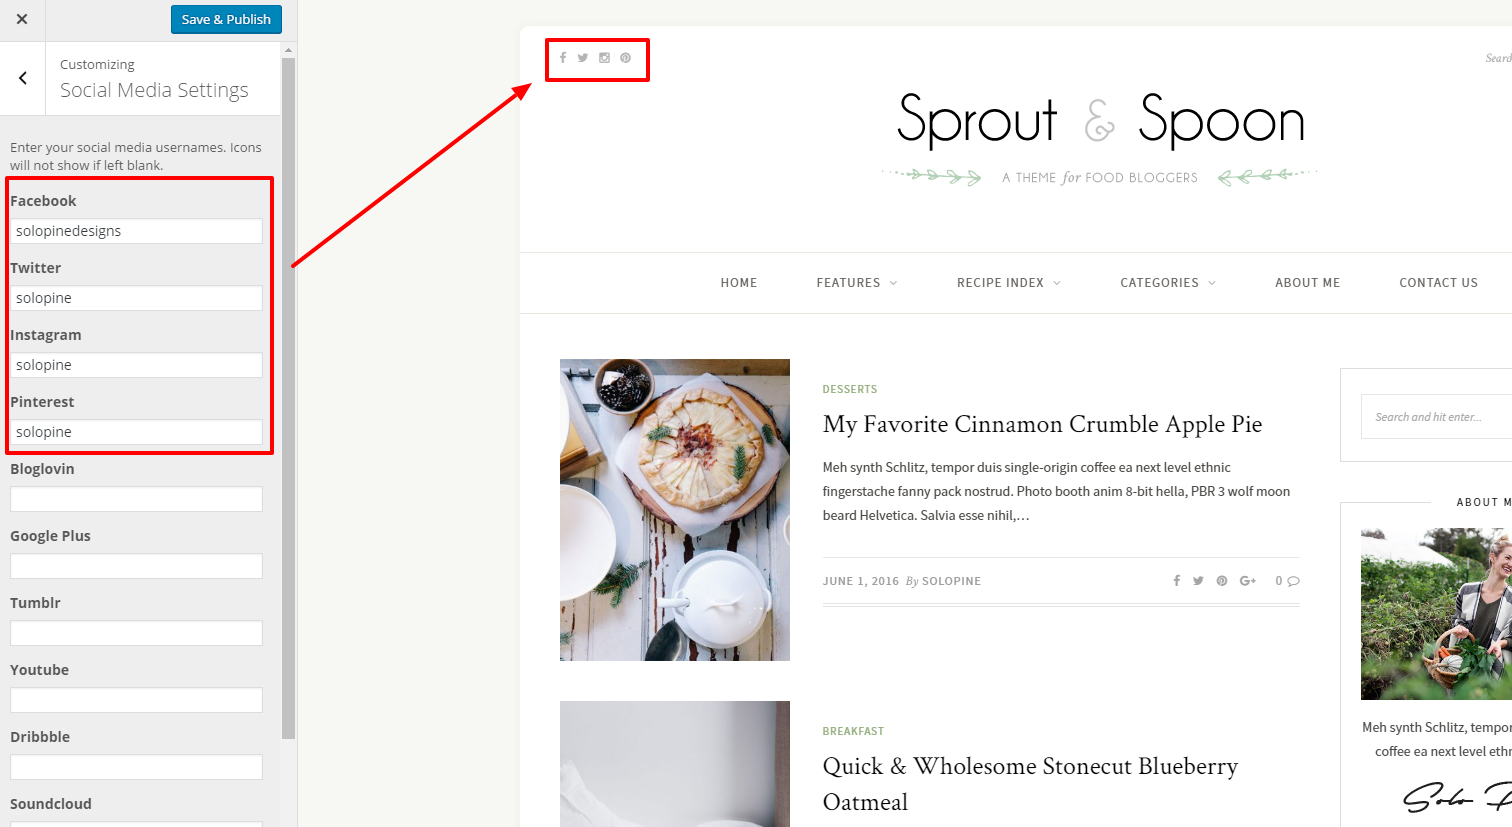This screenshot has width=1512, height=827.
Task: Click the Save & Publish button
Action: (x=226, y=19)
